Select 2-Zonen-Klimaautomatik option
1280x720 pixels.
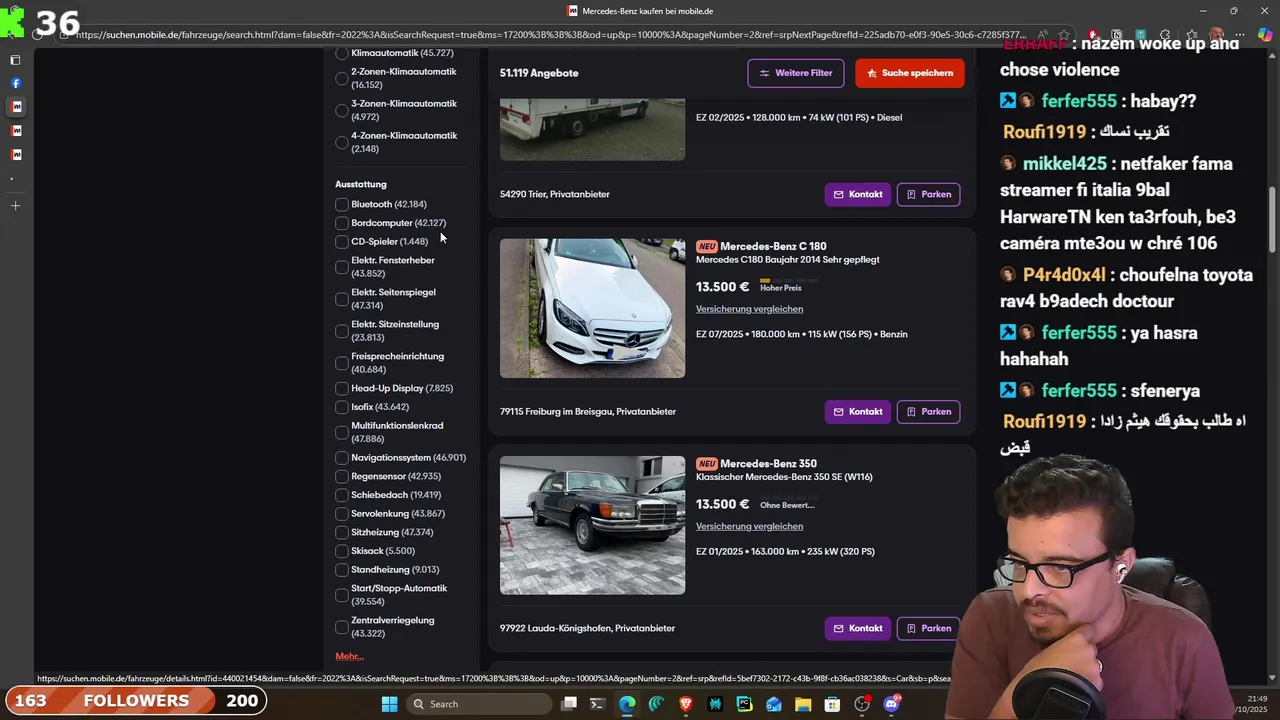point(342,78)
